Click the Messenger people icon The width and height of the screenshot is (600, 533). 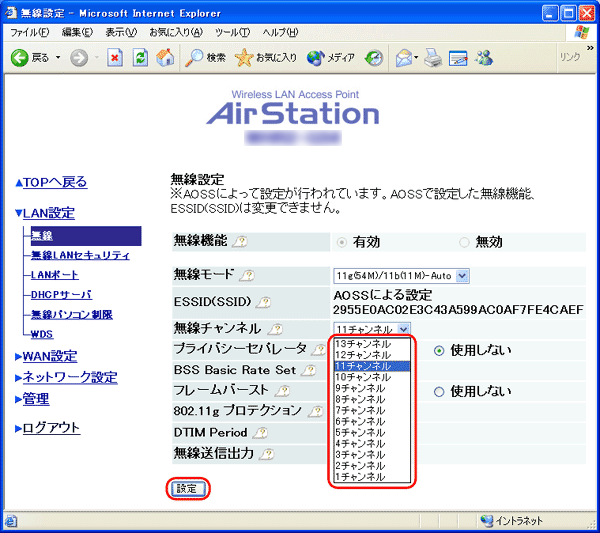click(484, 58)
